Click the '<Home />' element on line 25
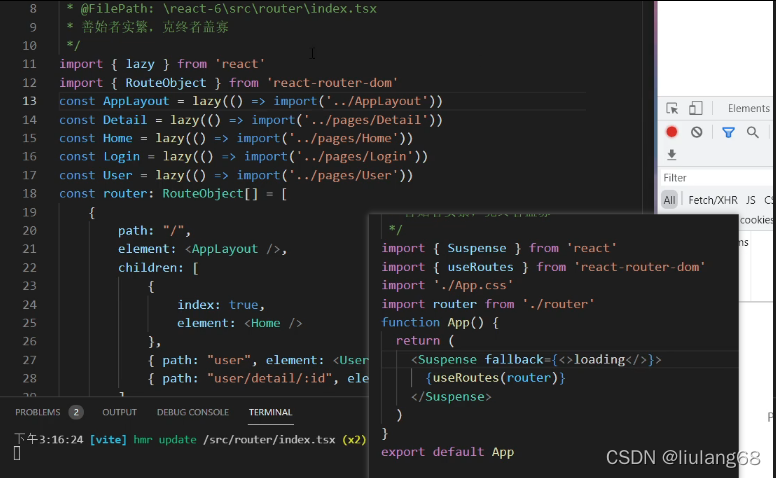Screen dimensions: 776x478 273,323
